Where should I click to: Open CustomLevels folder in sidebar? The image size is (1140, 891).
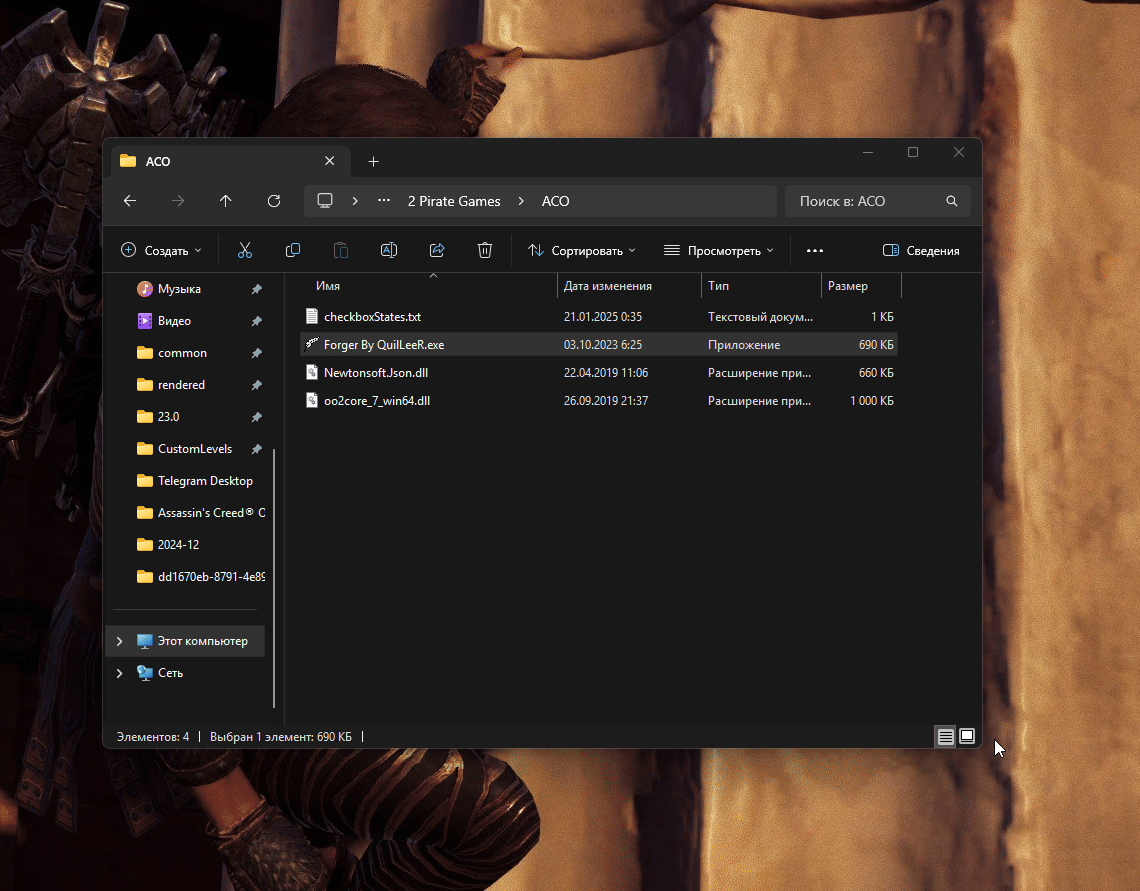tap(195, 449)
